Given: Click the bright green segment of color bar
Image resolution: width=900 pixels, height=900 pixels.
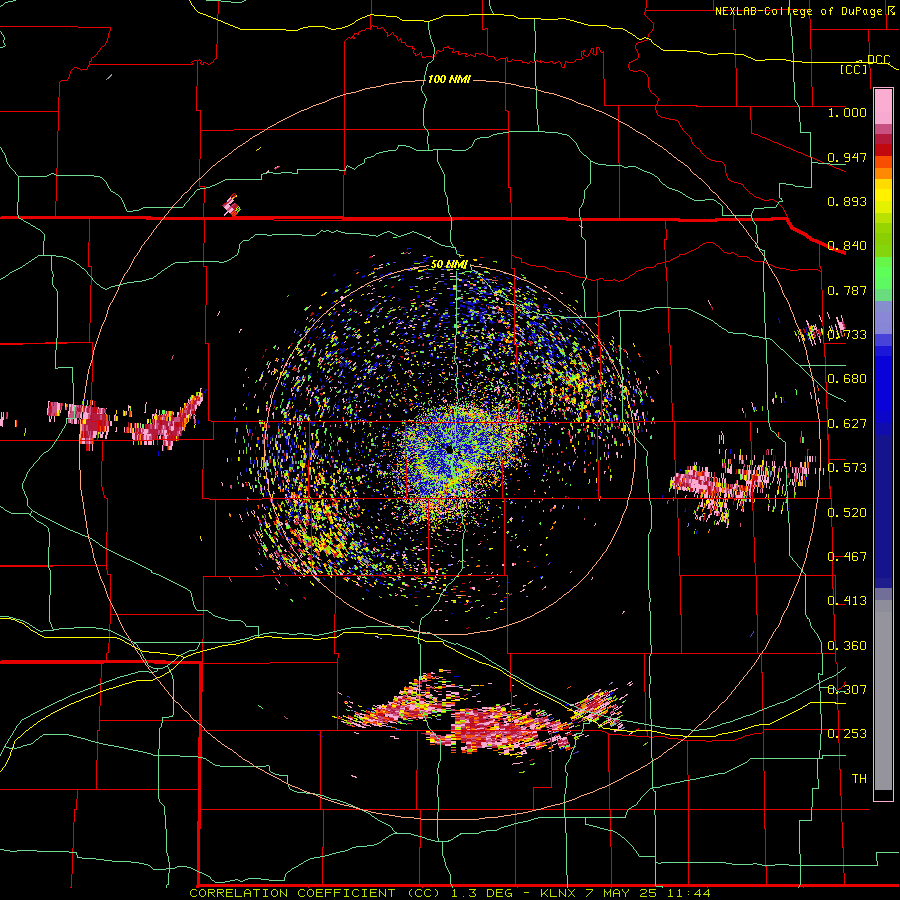Looking at the screenshot, I should pyautogui.click(x=883, y=273).
